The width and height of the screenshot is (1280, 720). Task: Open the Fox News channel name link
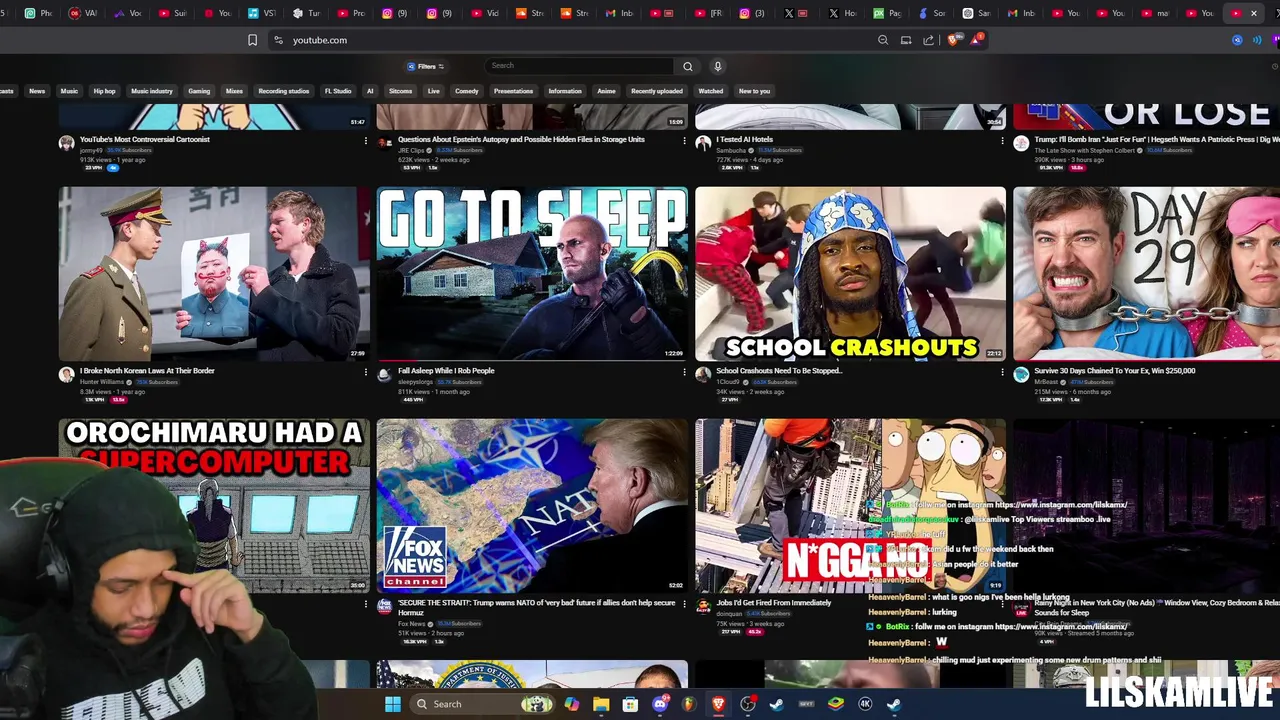point(411,623)
